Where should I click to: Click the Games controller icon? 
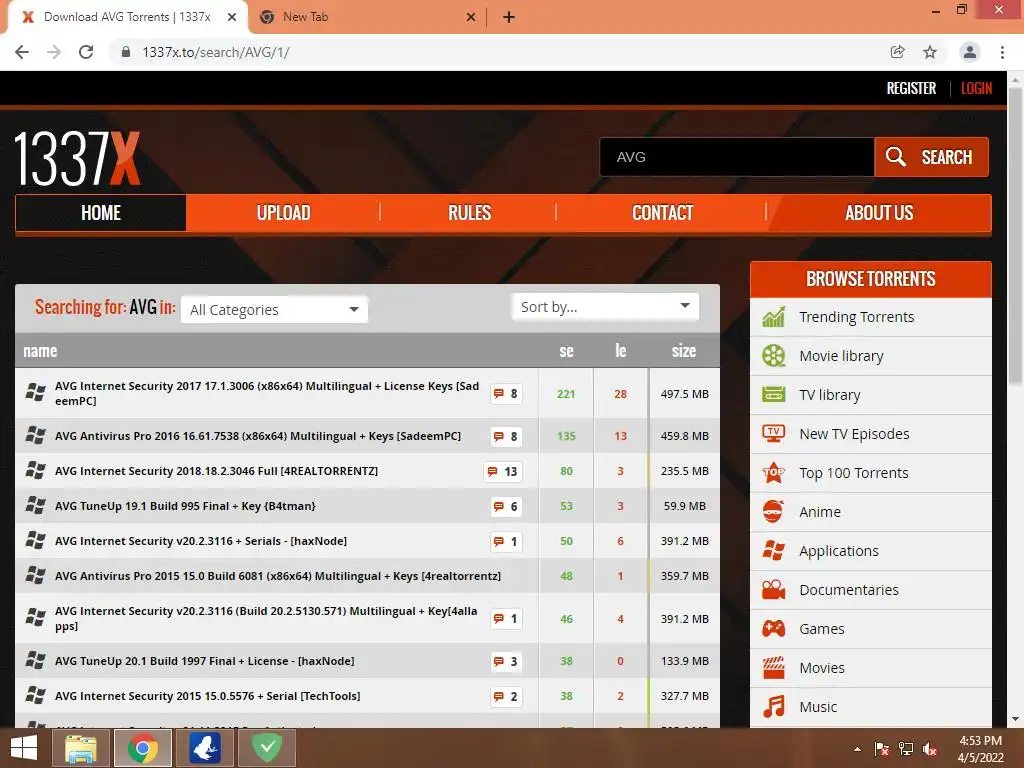[773, 628]
